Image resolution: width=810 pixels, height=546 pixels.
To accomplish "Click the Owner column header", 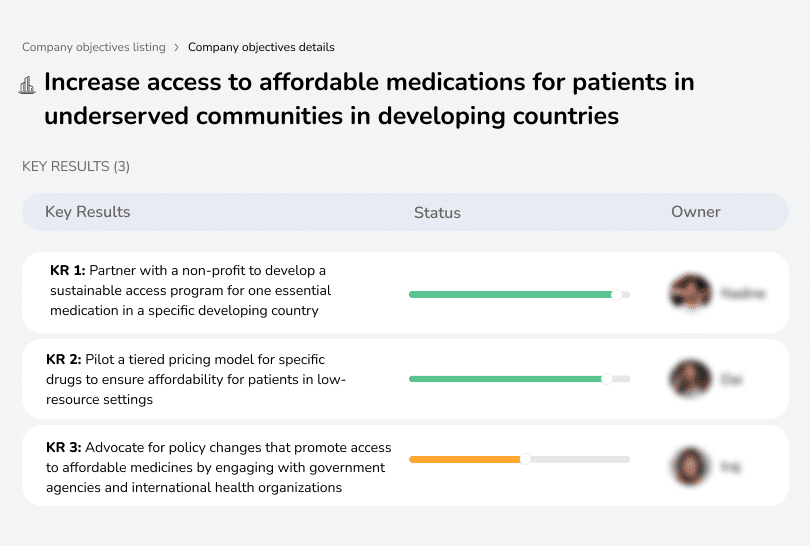I will (695, 212).
